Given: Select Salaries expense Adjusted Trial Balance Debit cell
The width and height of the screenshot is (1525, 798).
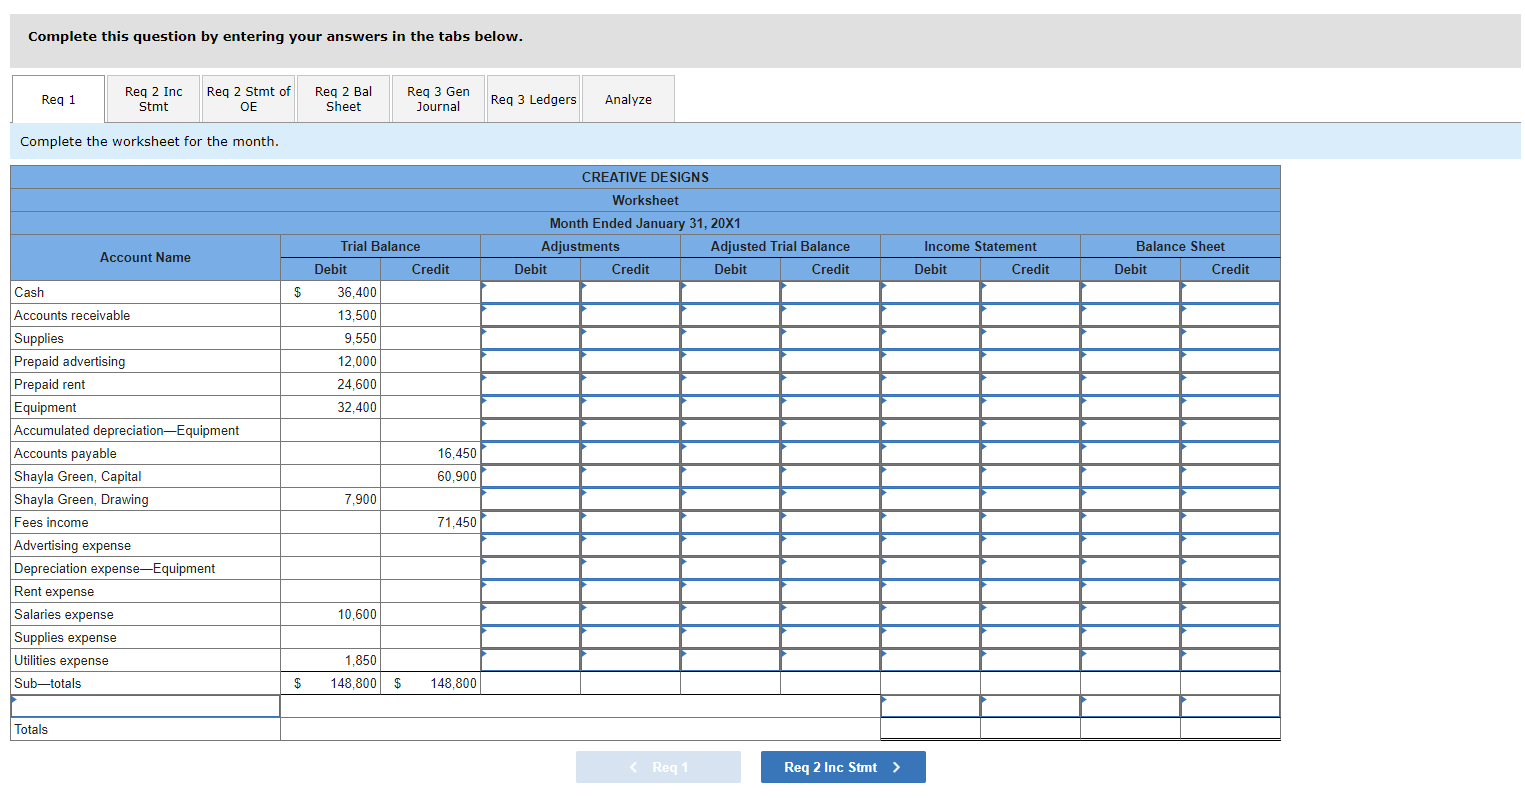Looking at the screenshot, I should 730,614.
